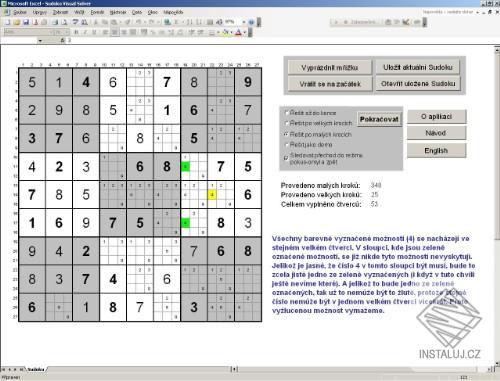Select radio option Řešit jako demo

click(x=286, y=145)
